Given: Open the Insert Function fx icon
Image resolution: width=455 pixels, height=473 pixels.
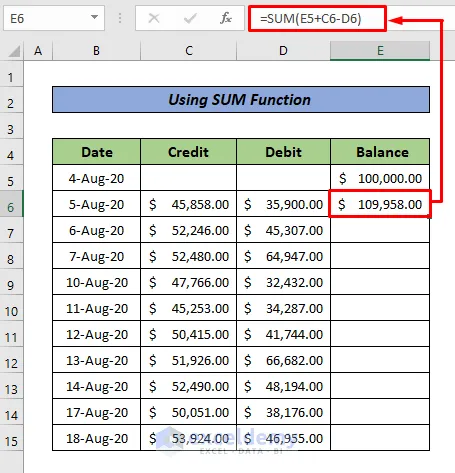Looking at the screenshot, I should pos(226,18).
